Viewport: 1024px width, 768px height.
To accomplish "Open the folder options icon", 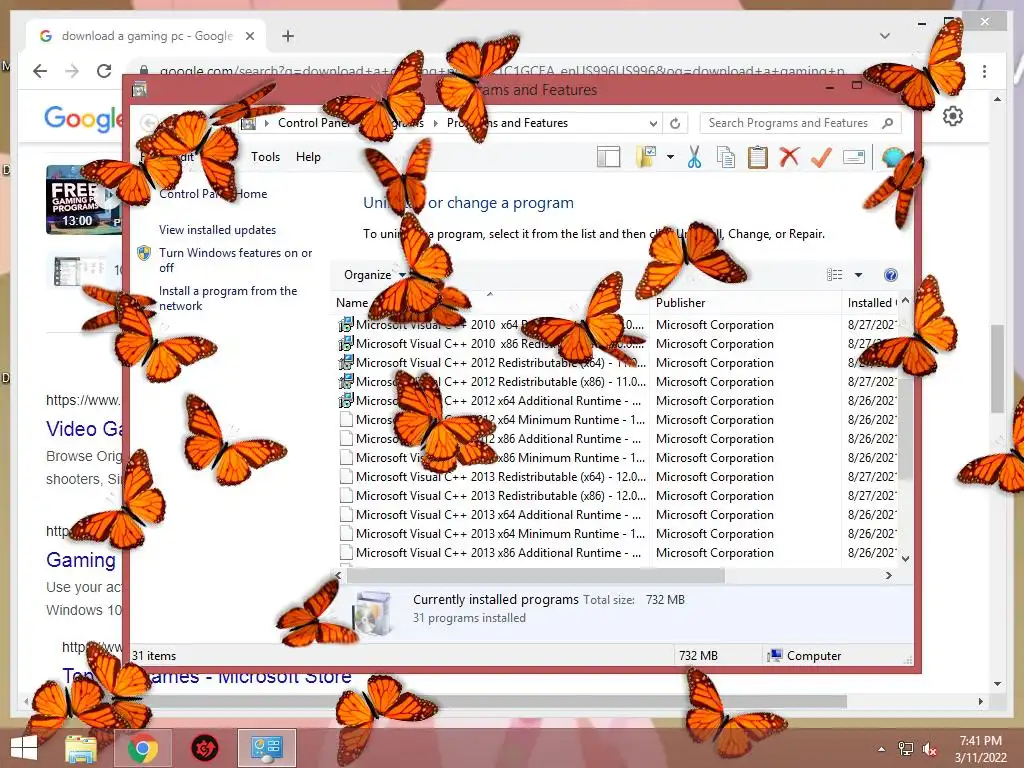I will (646, 157).
